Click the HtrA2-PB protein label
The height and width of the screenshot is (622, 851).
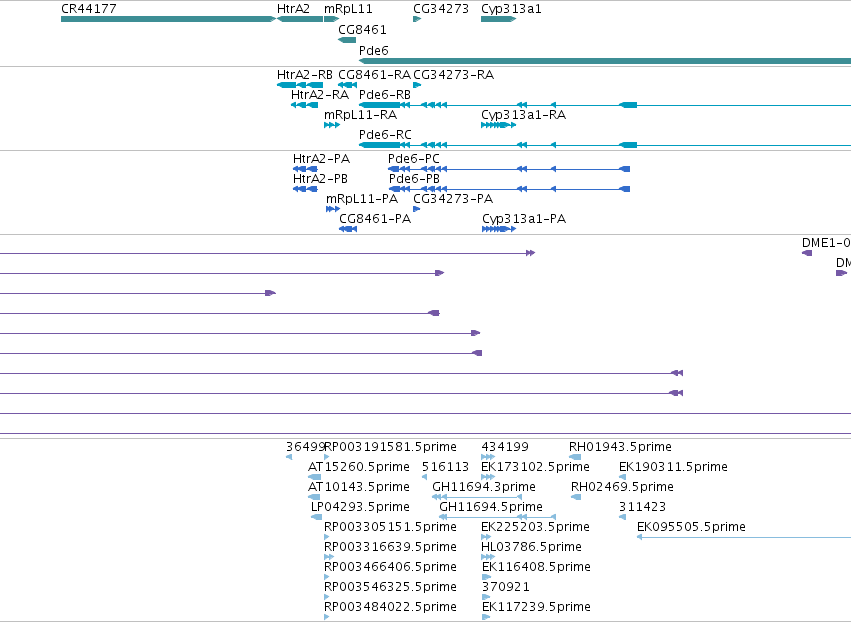tap(320, 179)
